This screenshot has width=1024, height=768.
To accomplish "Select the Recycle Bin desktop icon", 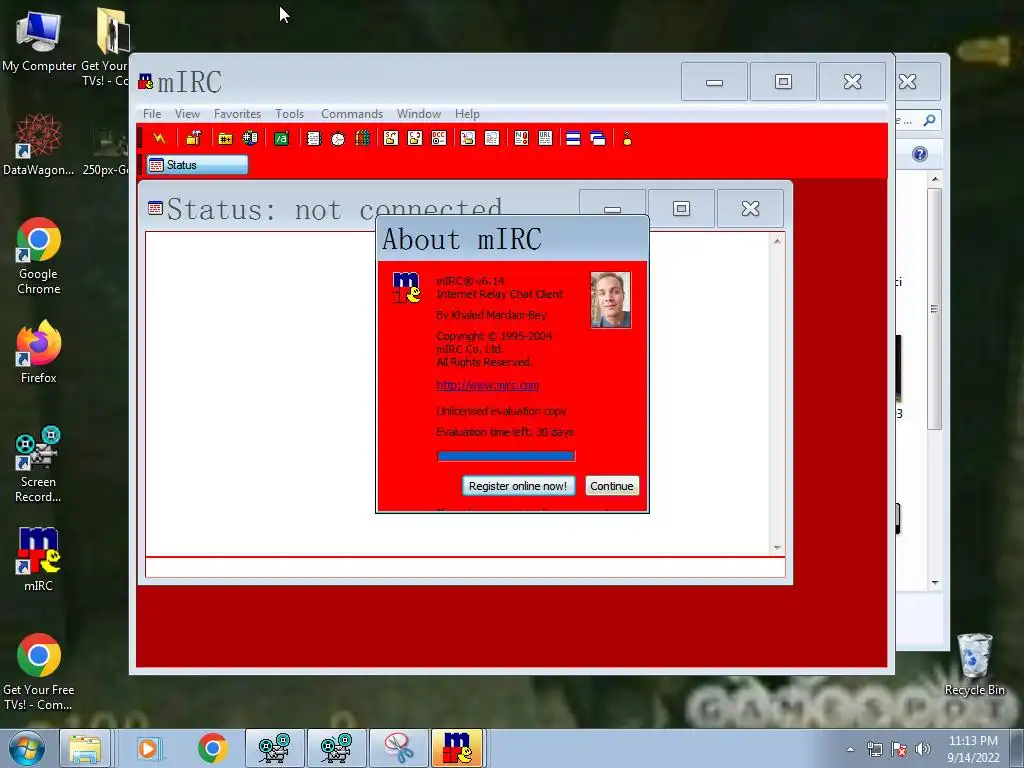I will click(974, 664).
